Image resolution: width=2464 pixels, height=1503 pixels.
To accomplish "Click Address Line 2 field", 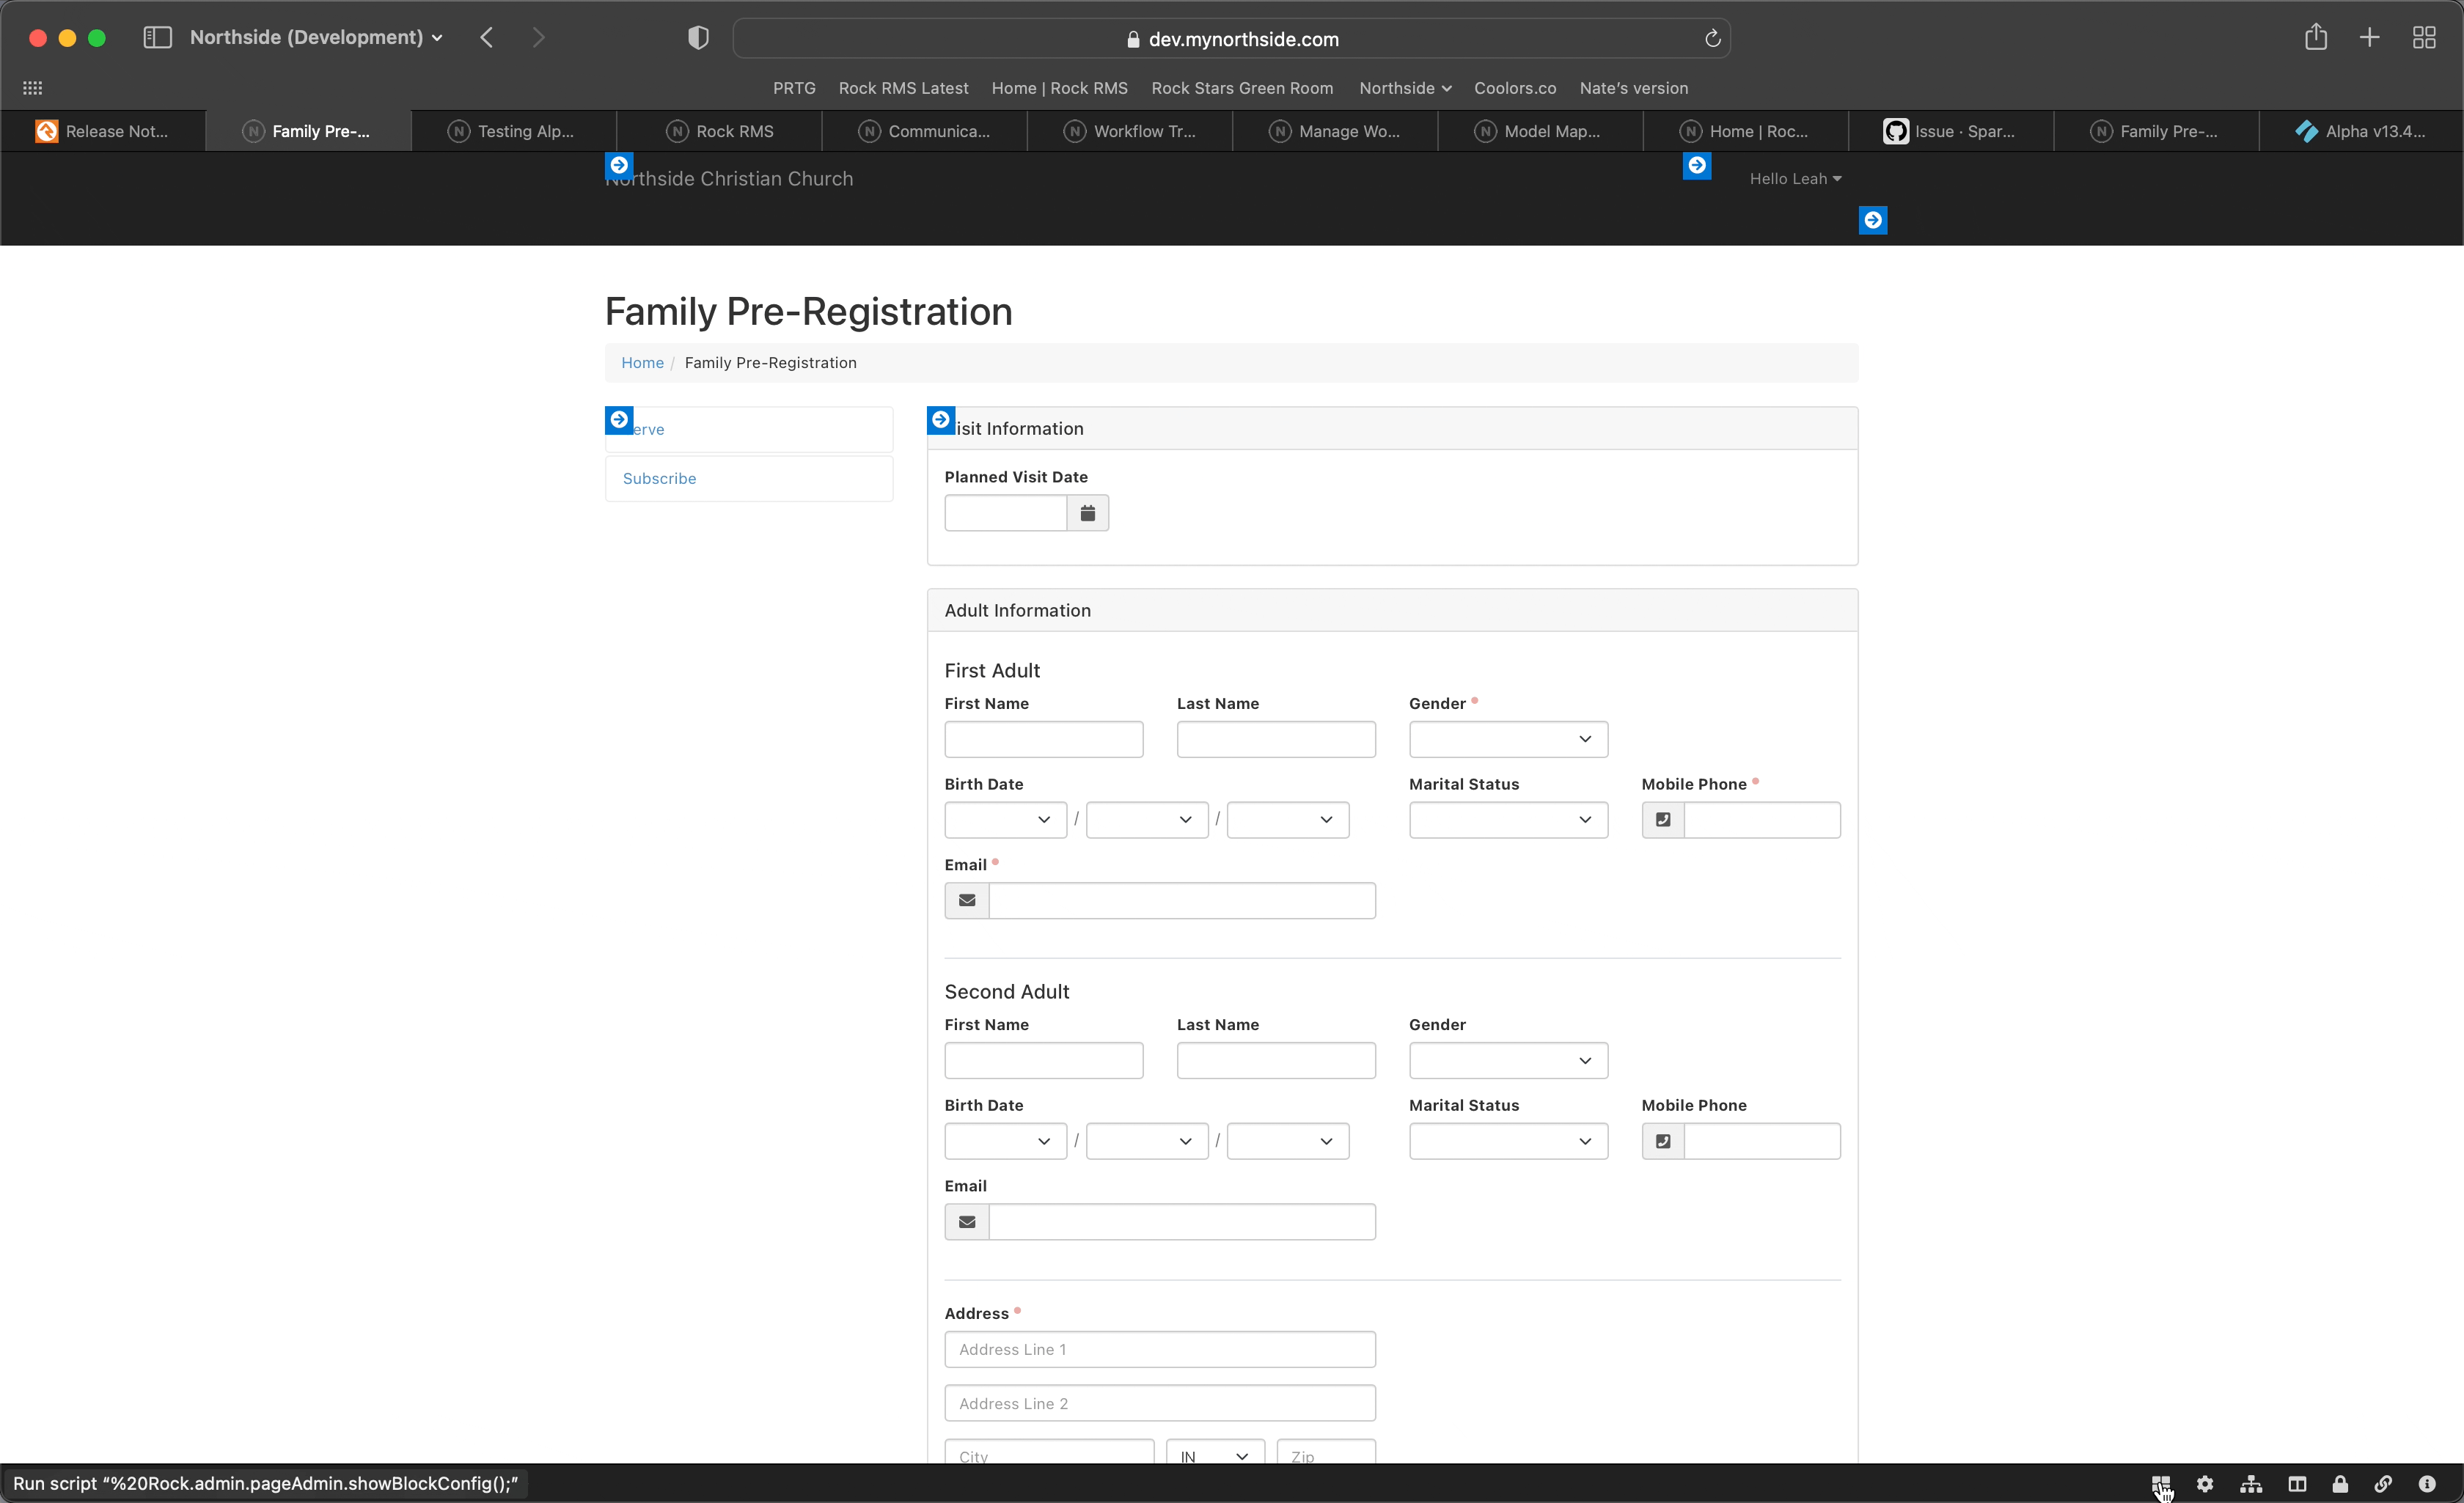I will (1160, 1403).
